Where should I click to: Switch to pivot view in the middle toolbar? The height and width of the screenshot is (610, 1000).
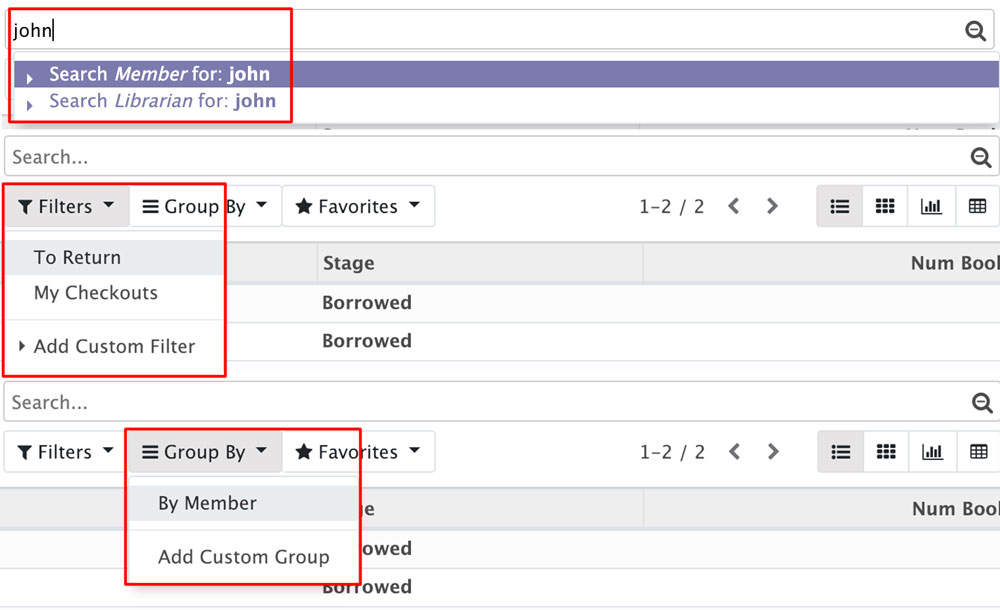978,206
